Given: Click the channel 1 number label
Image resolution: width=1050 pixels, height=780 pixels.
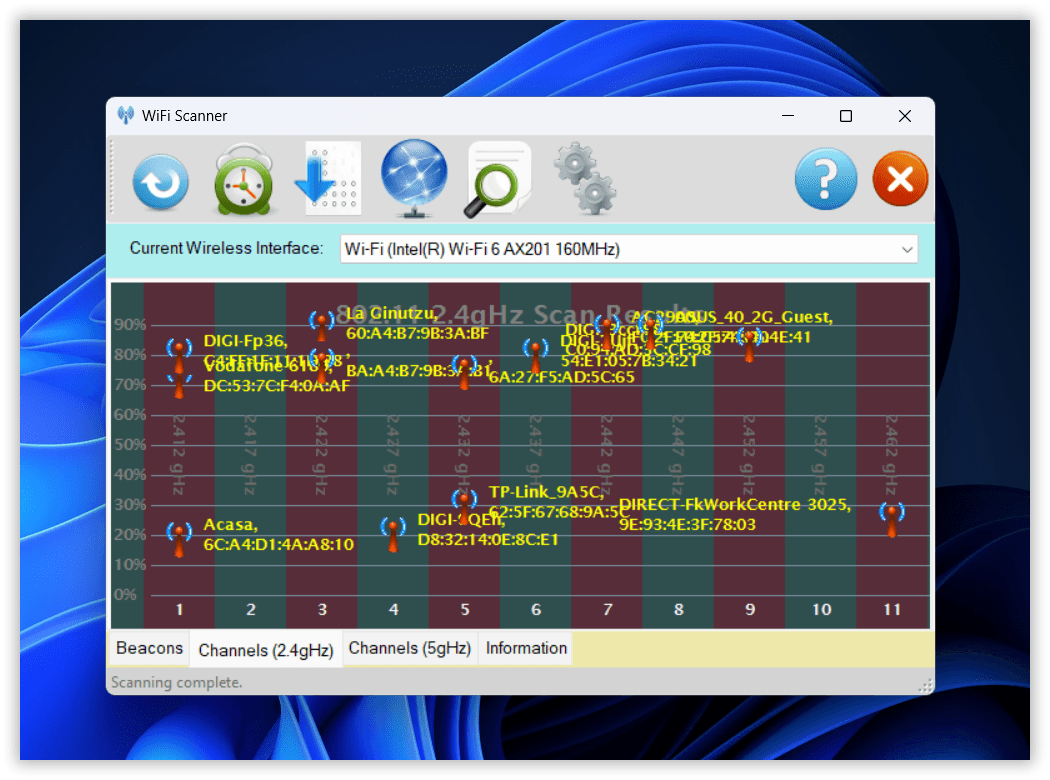Looking at the screenshot, I should tap(179, 609).
